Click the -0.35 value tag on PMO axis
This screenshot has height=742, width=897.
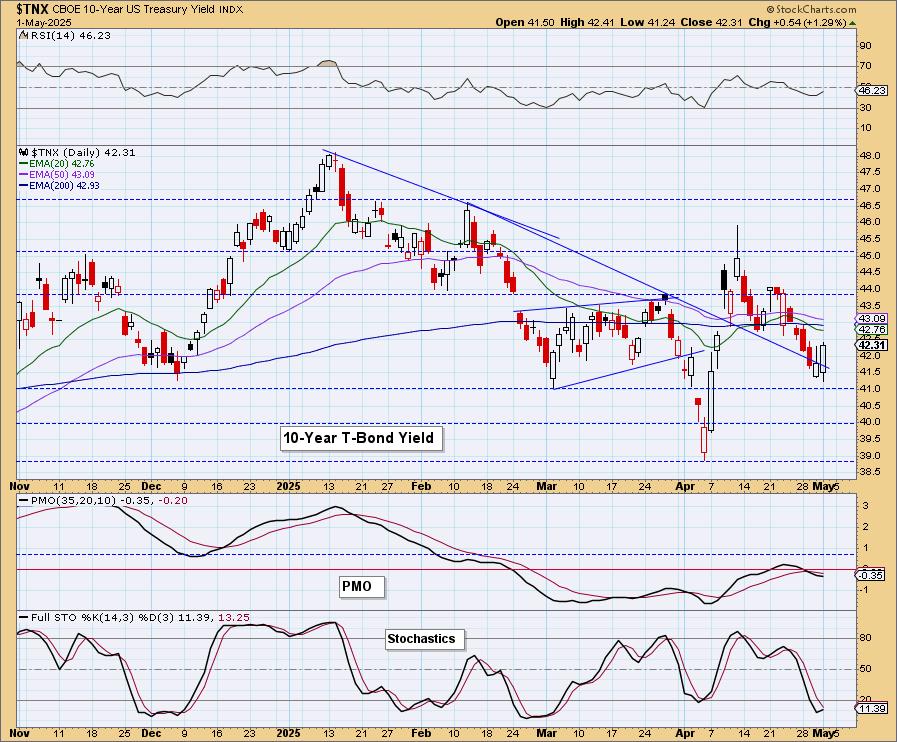pos(872,576)
